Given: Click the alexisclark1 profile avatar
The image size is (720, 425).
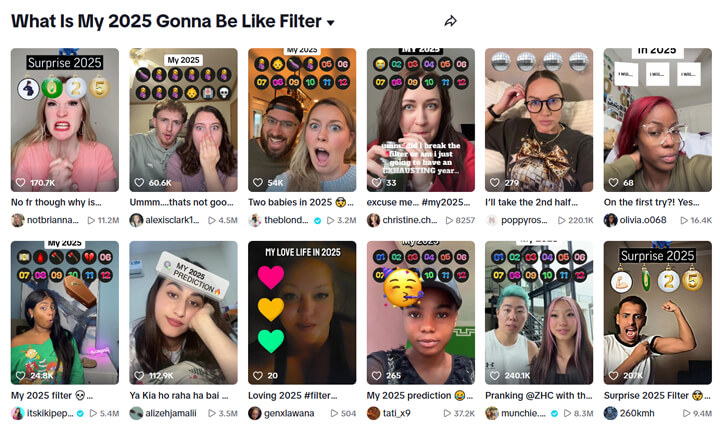Looking at the screenshot, I should [x=136, y=220].
